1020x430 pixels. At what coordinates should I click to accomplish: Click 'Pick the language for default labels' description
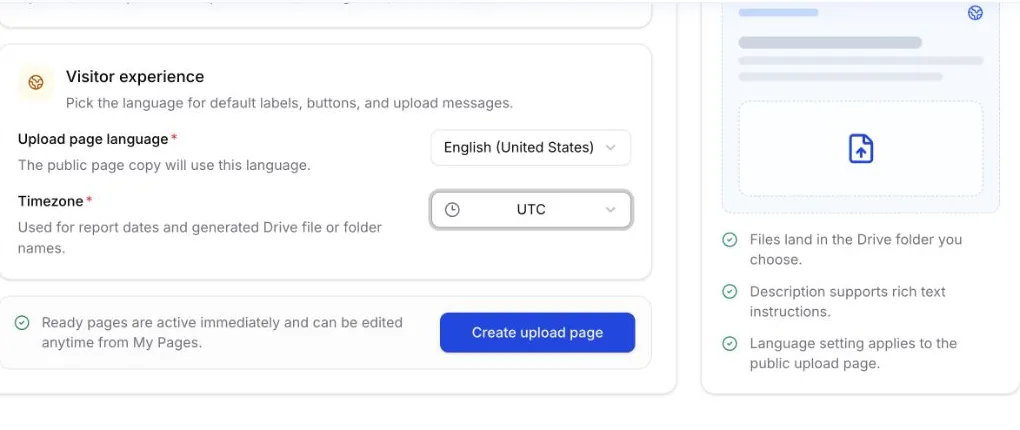289,103
